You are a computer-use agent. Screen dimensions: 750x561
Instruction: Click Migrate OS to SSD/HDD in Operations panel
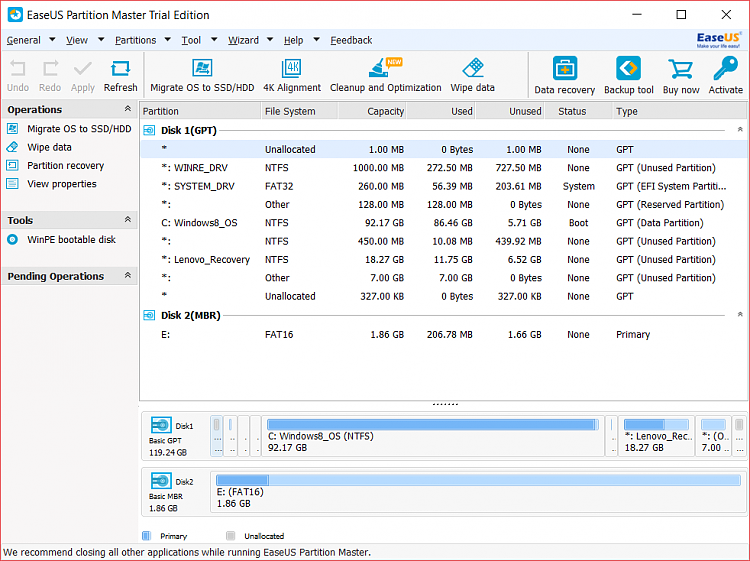click(79, 129)
